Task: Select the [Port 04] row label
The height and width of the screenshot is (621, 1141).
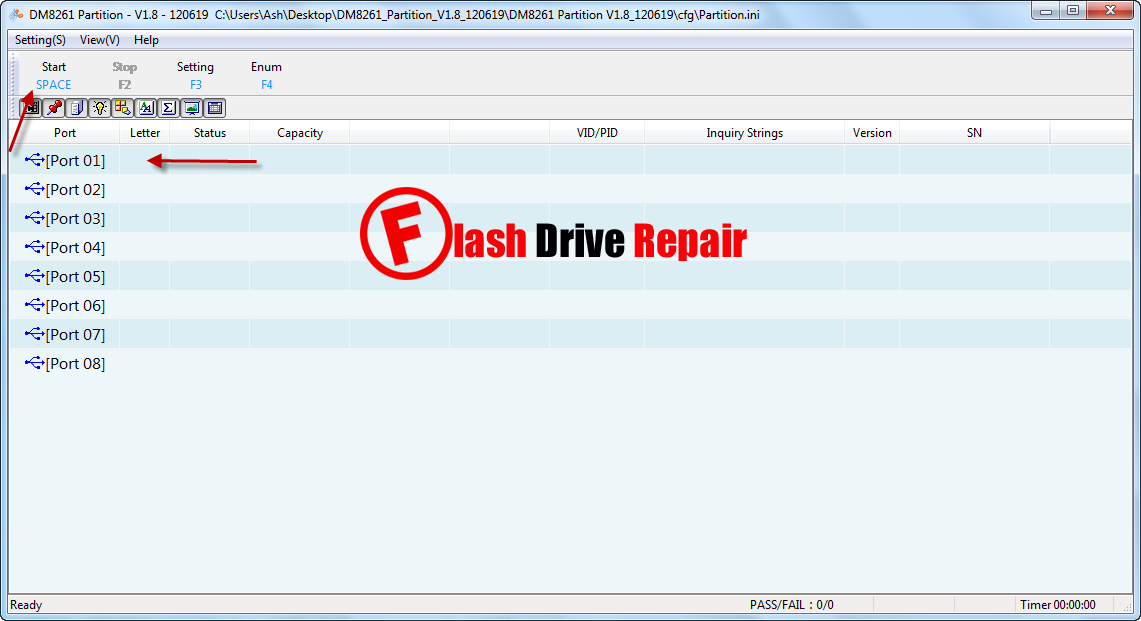Action: click(x=75, y=248)
